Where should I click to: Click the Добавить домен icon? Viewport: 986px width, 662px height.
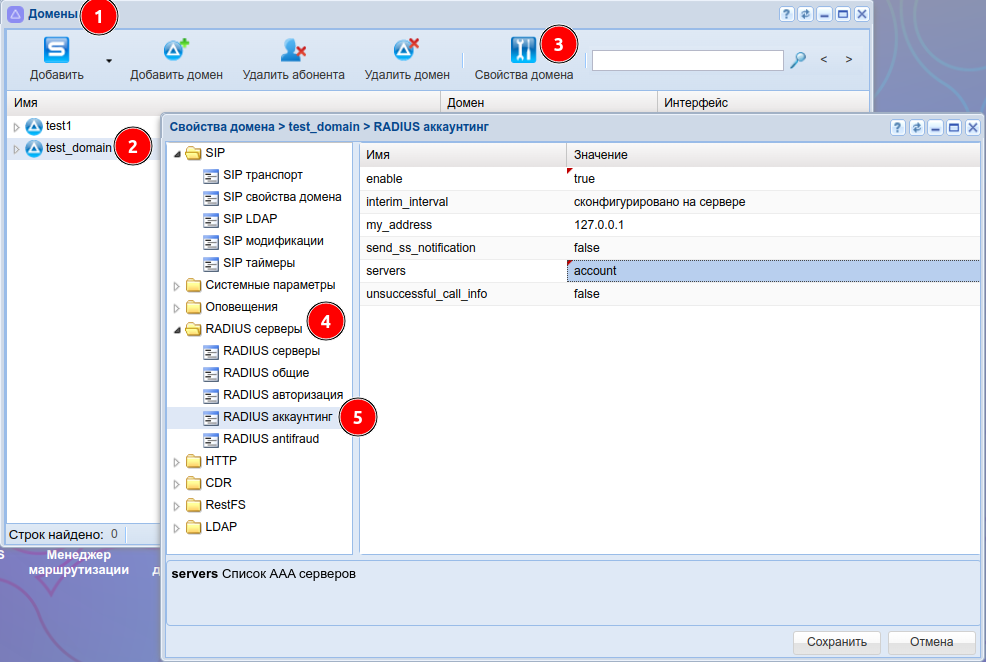click(x=176, y=51)
